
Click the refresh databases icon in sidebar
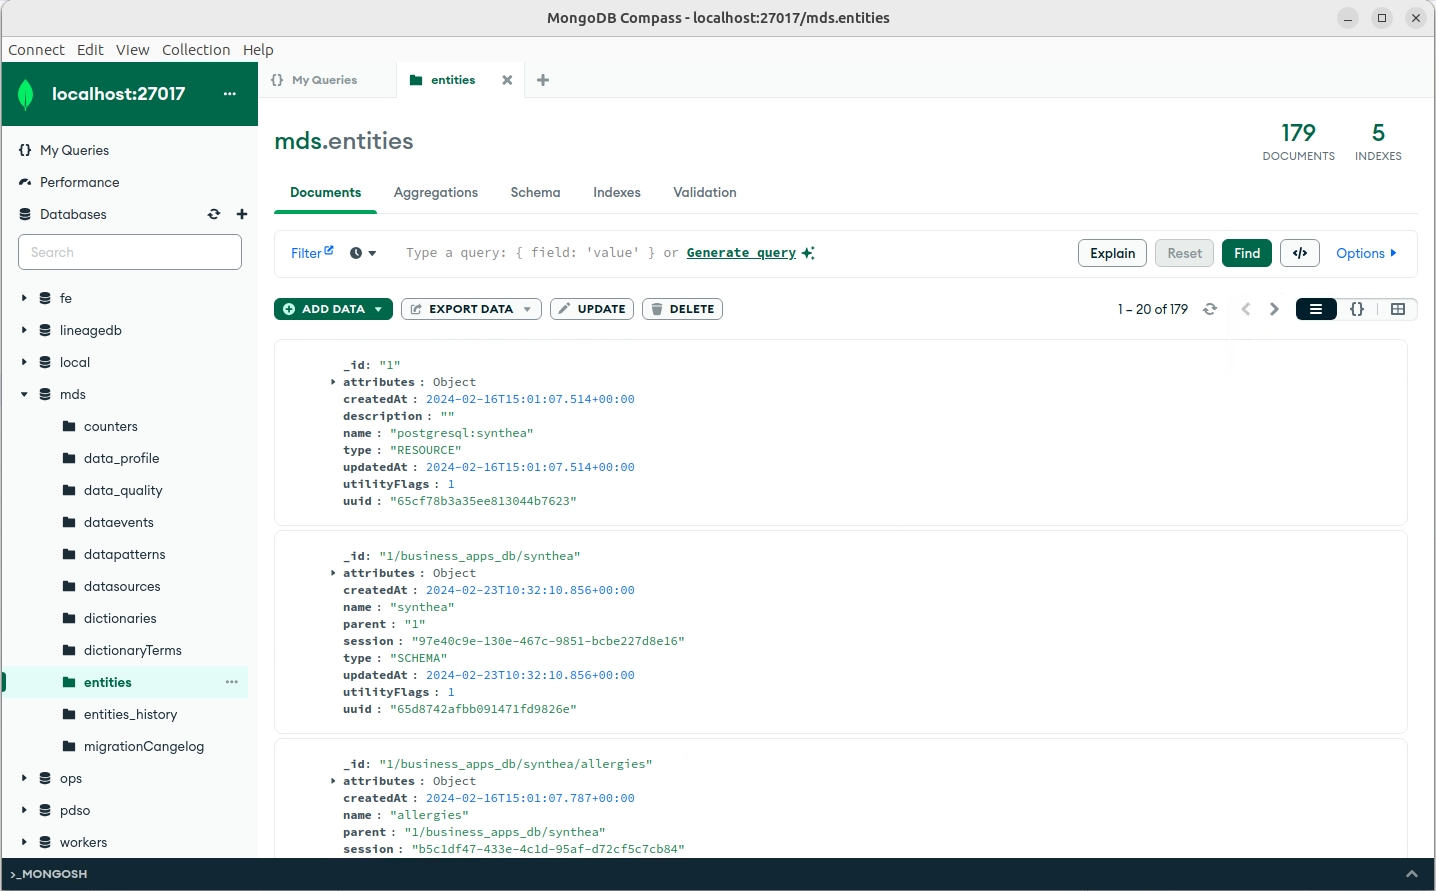214,214
